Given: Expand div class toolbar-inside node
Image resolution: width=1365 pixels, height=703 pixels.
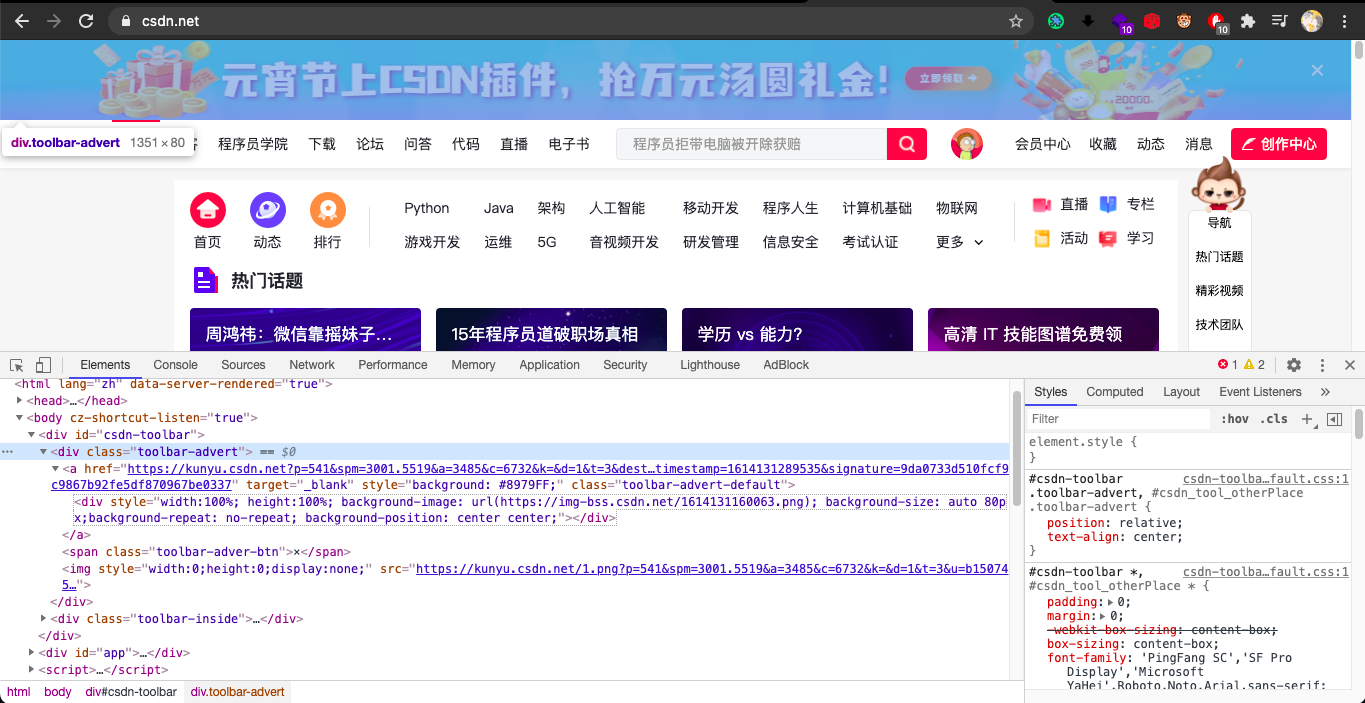Looking at the screenshot, I should [x=43, y=619].
